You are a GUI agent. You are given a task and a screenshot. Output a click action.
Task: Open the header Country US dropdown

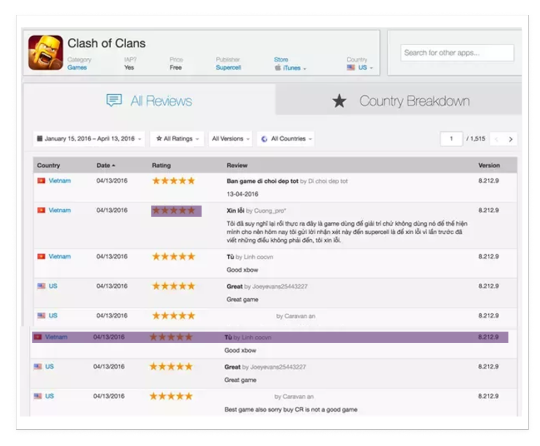pos(360,68)
